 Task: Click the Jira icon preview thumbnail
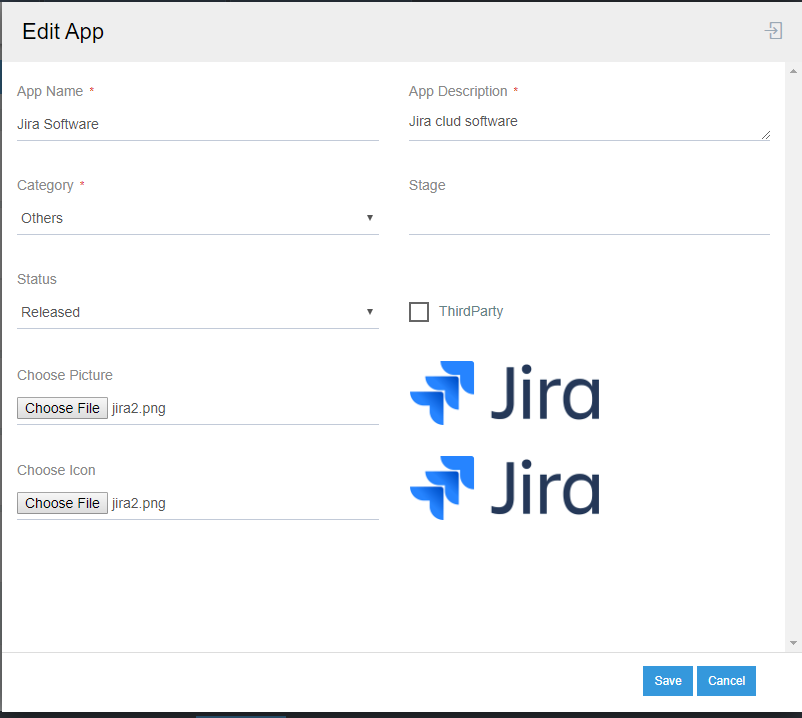point(505,488)
